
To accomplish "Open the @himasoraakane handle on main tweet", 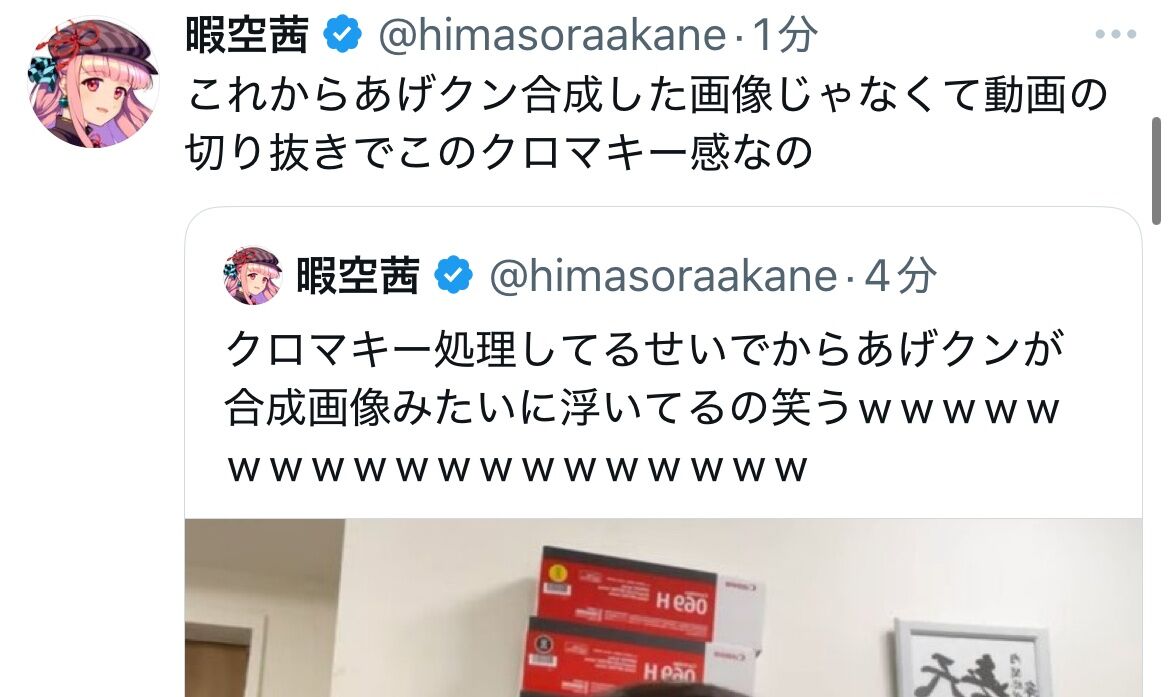I will (552, 35).
